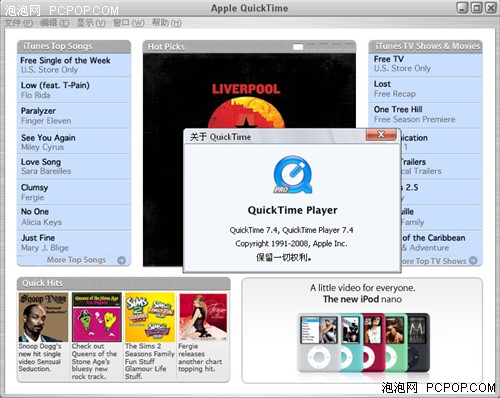Screen dimensions: 500x398
Task: Open Low (feat. T-Pain) by Flo Rida
Action: click(x=74, y=90)
